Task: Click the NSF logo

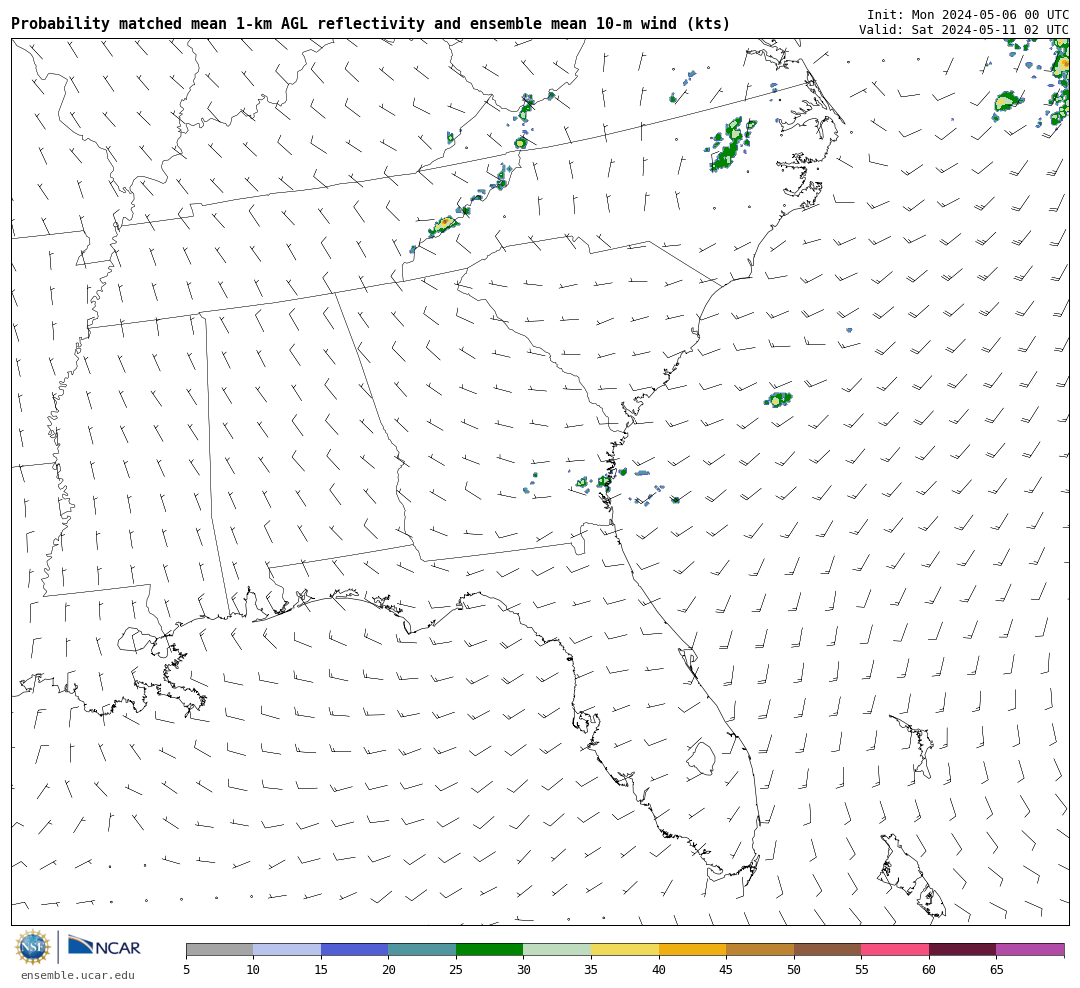Action: pos(33,947)
